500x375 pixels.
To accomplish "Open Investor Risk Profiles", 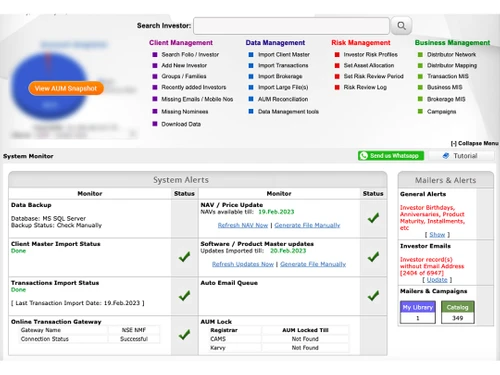I will 371,54.
